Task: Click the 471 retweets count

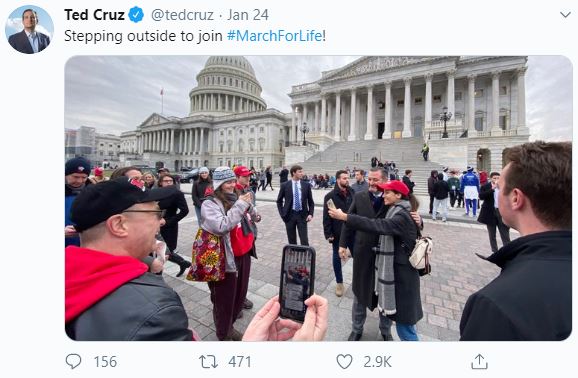Action: point(240,362)
